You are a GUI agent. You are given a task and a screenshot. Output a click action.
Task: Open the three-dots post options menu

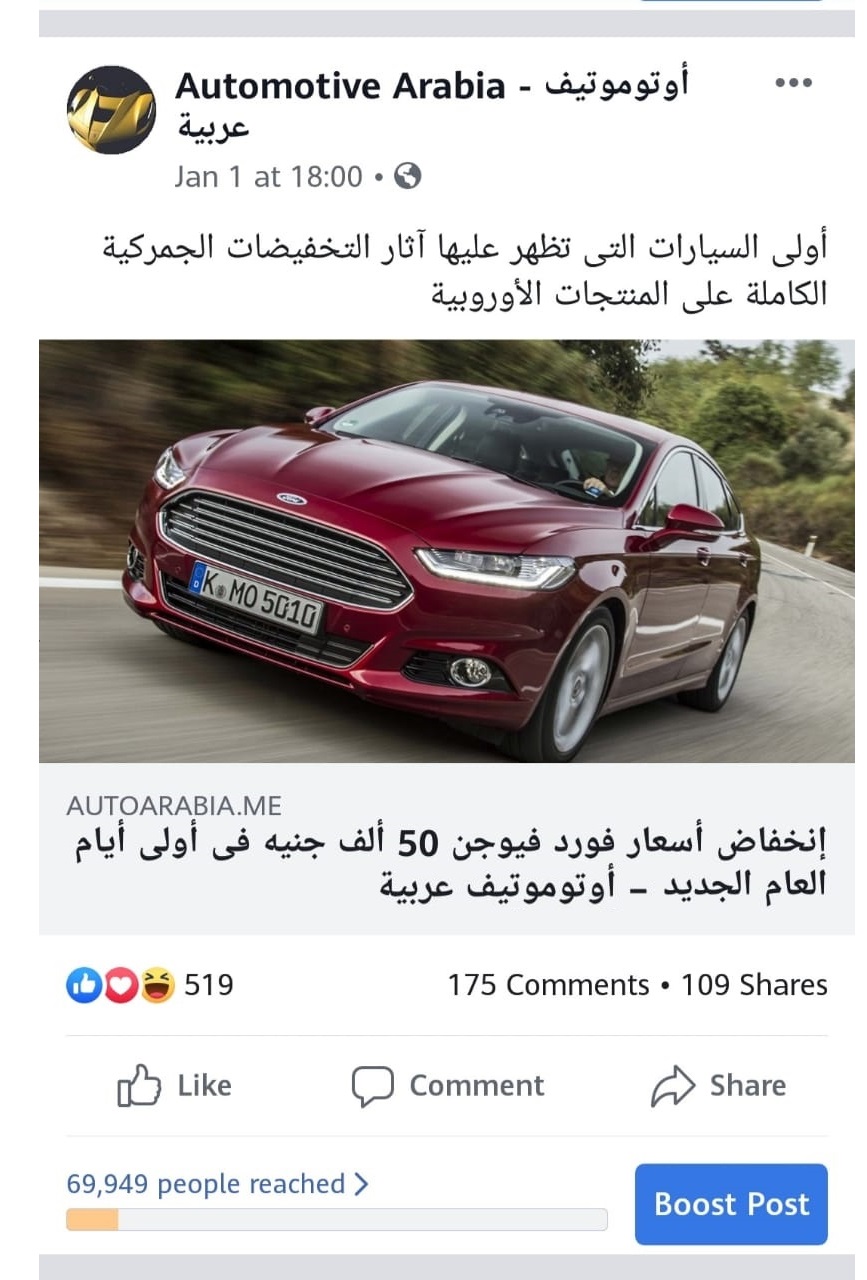794,84
